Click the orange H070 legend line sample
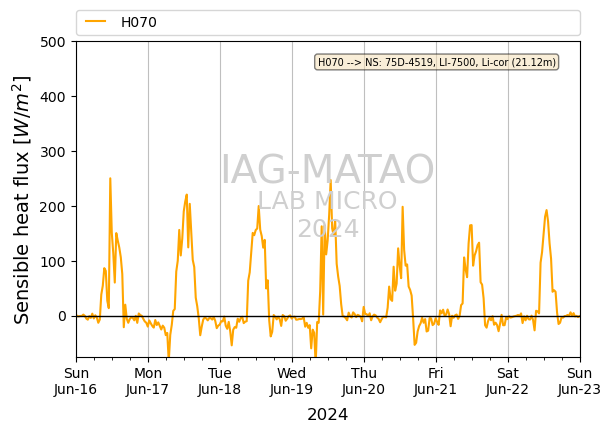 click(95, 21)
